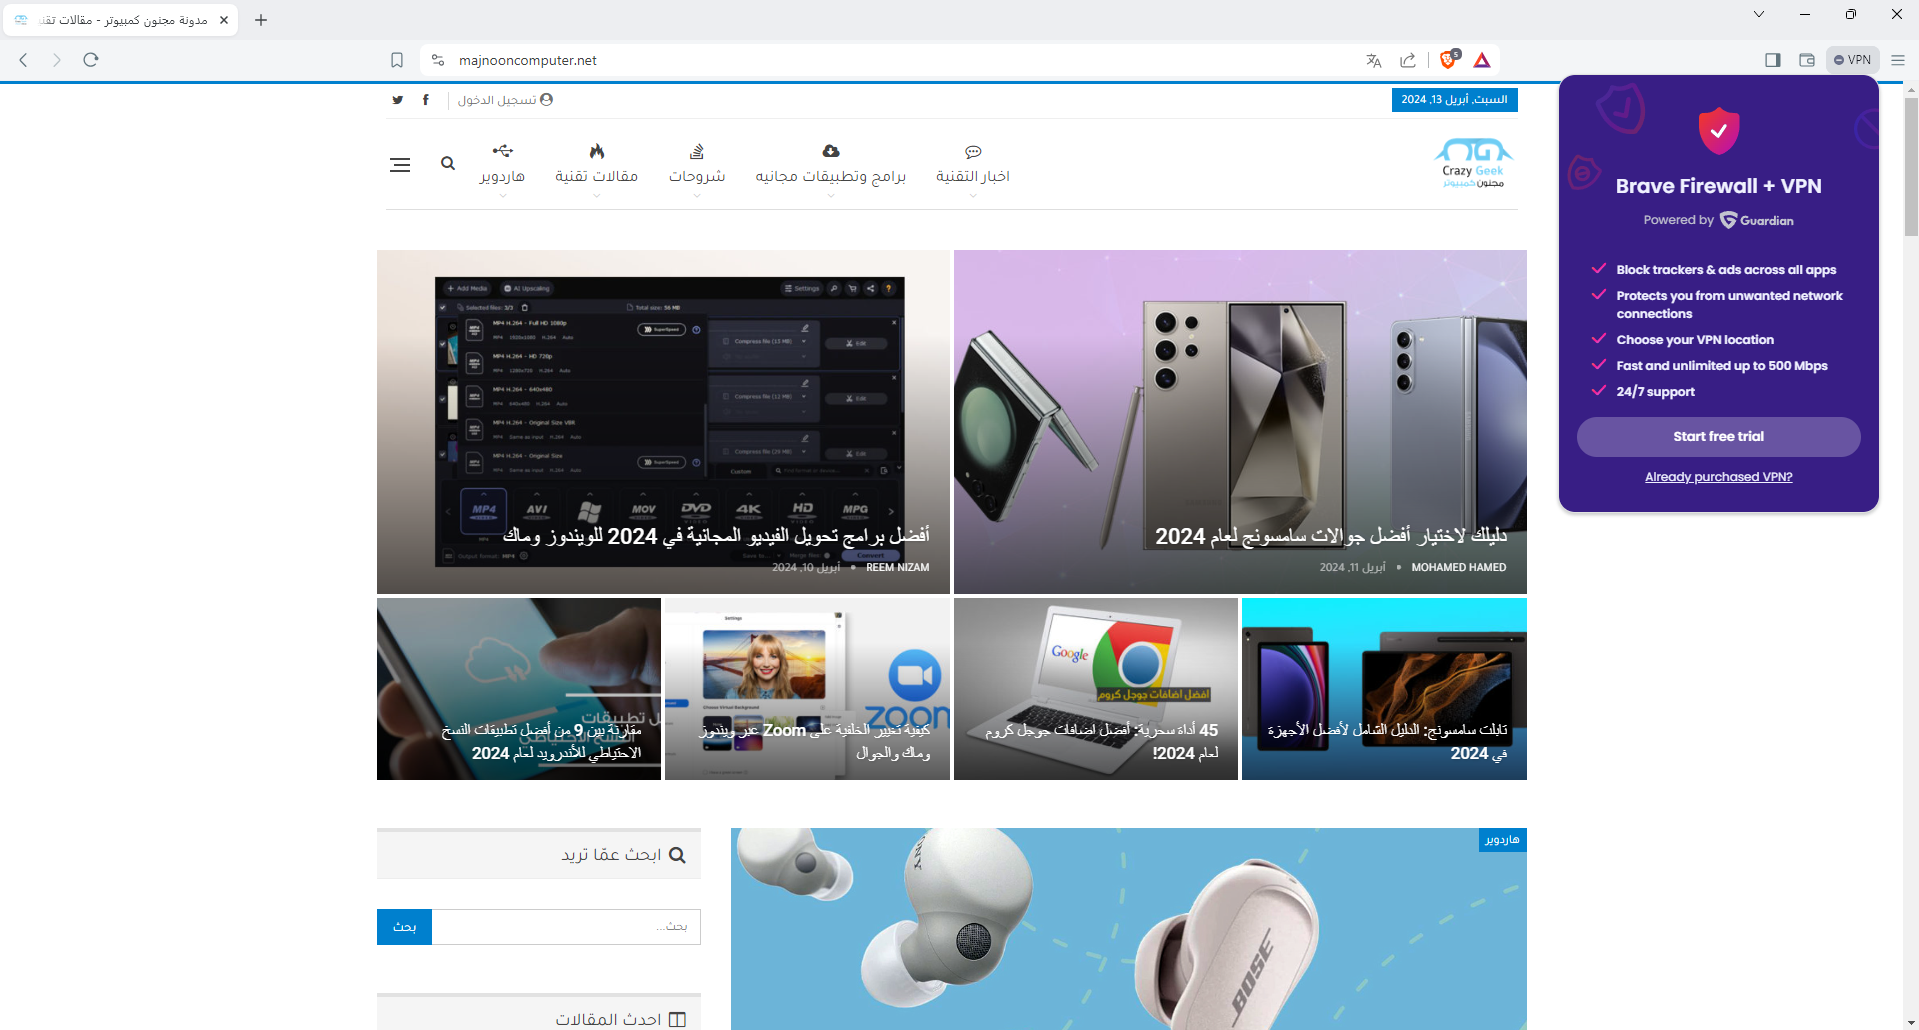Open the Brave Wallet icon
The height and width of the screenshot is (1030, 1919).
(1807, 60)
